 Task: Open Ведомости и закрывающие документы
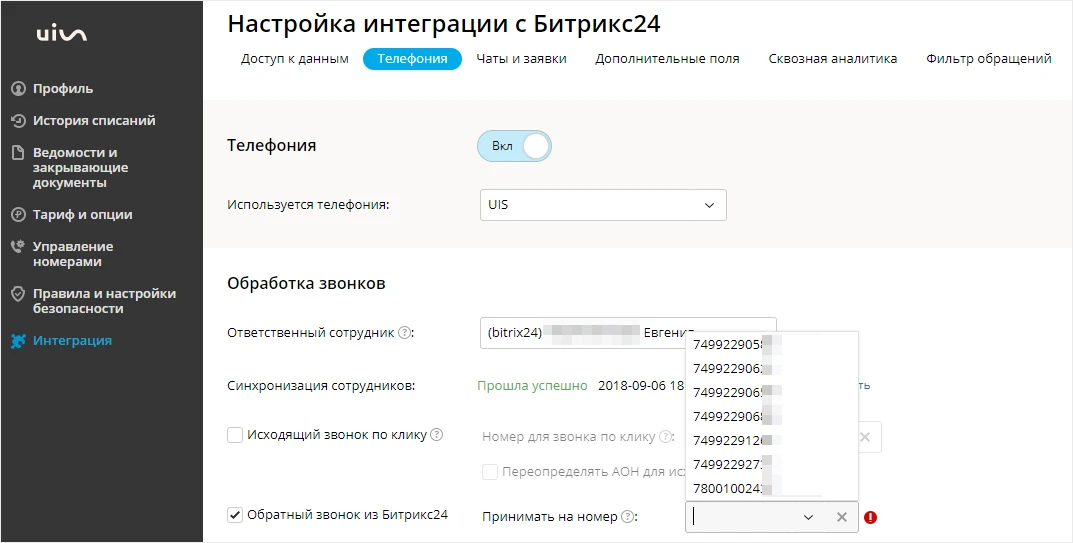(x=80, y=168)
